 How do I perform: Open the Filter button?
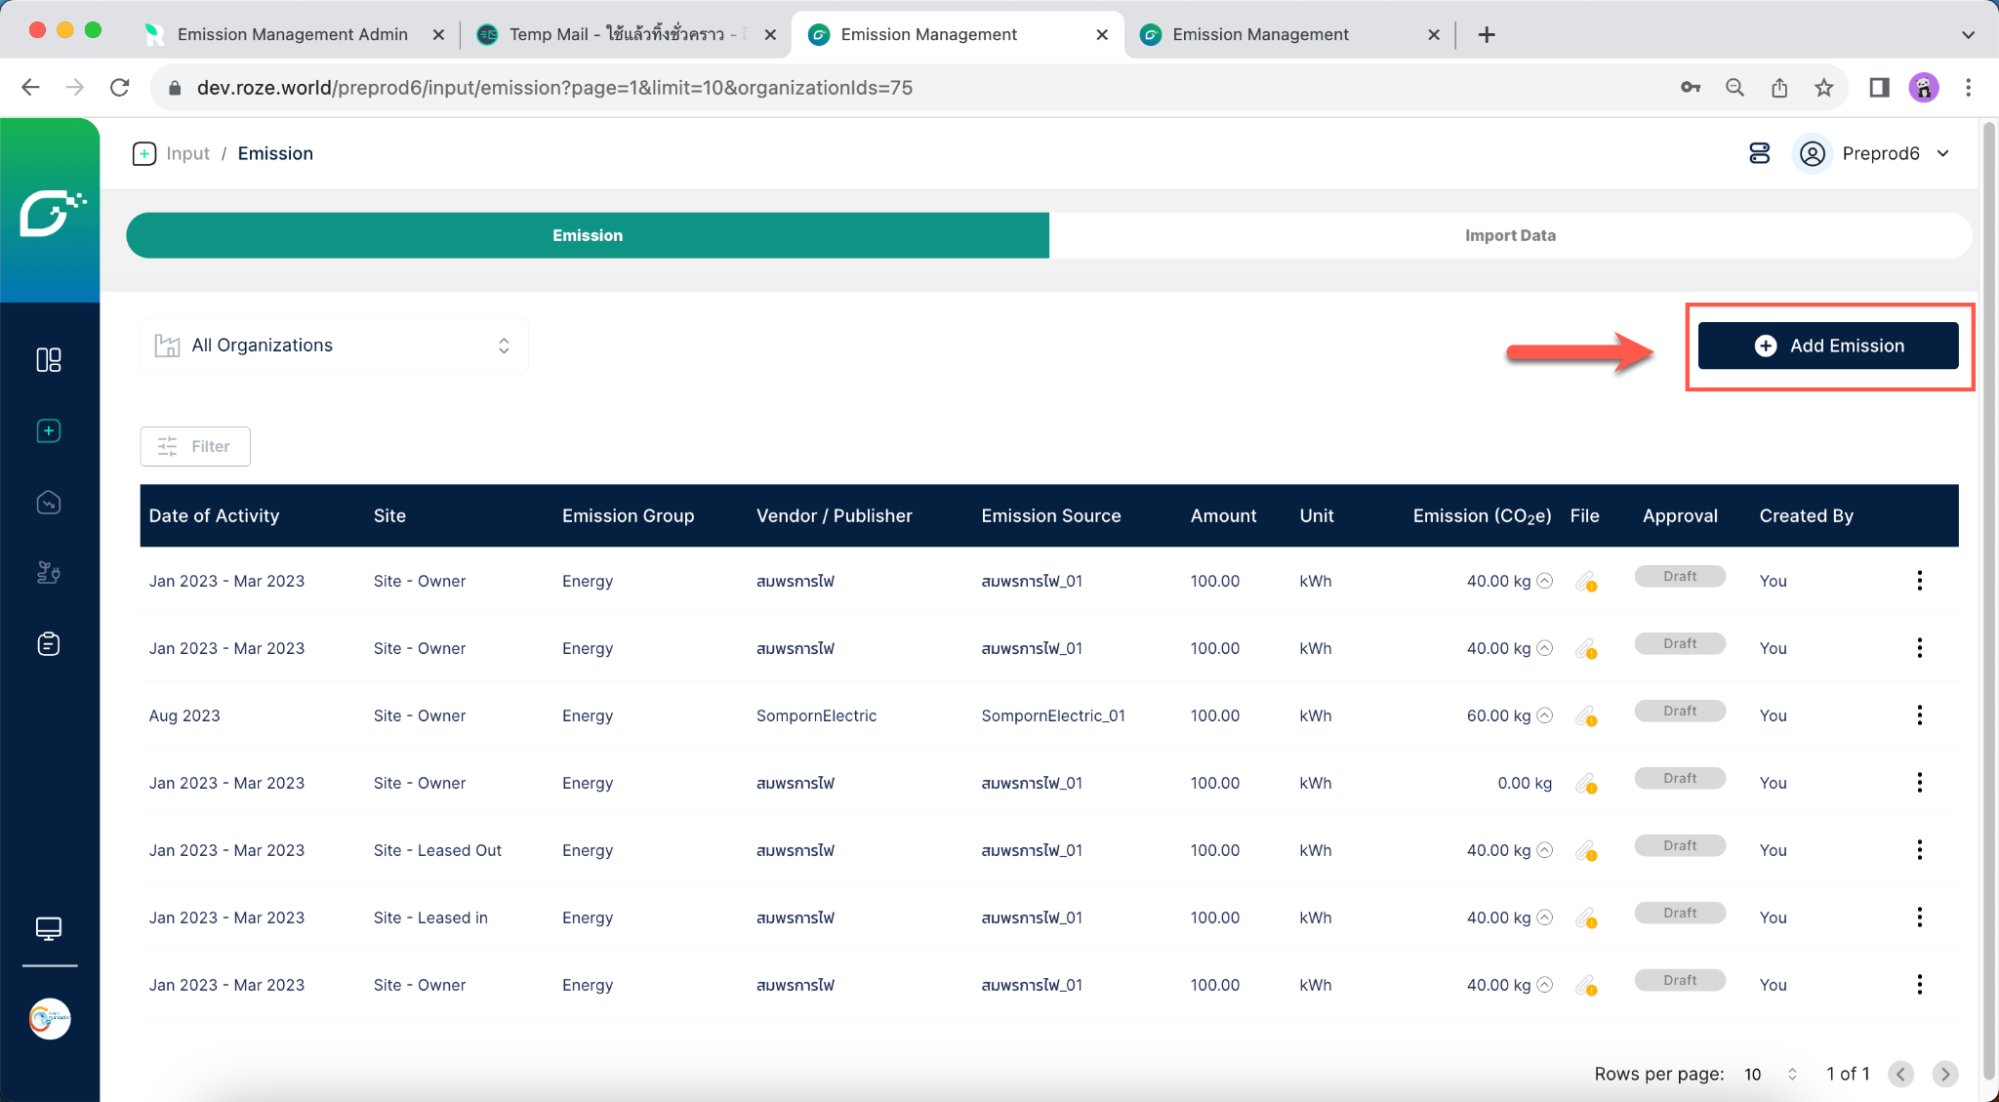pyautogui.click(x=195, y=446)
